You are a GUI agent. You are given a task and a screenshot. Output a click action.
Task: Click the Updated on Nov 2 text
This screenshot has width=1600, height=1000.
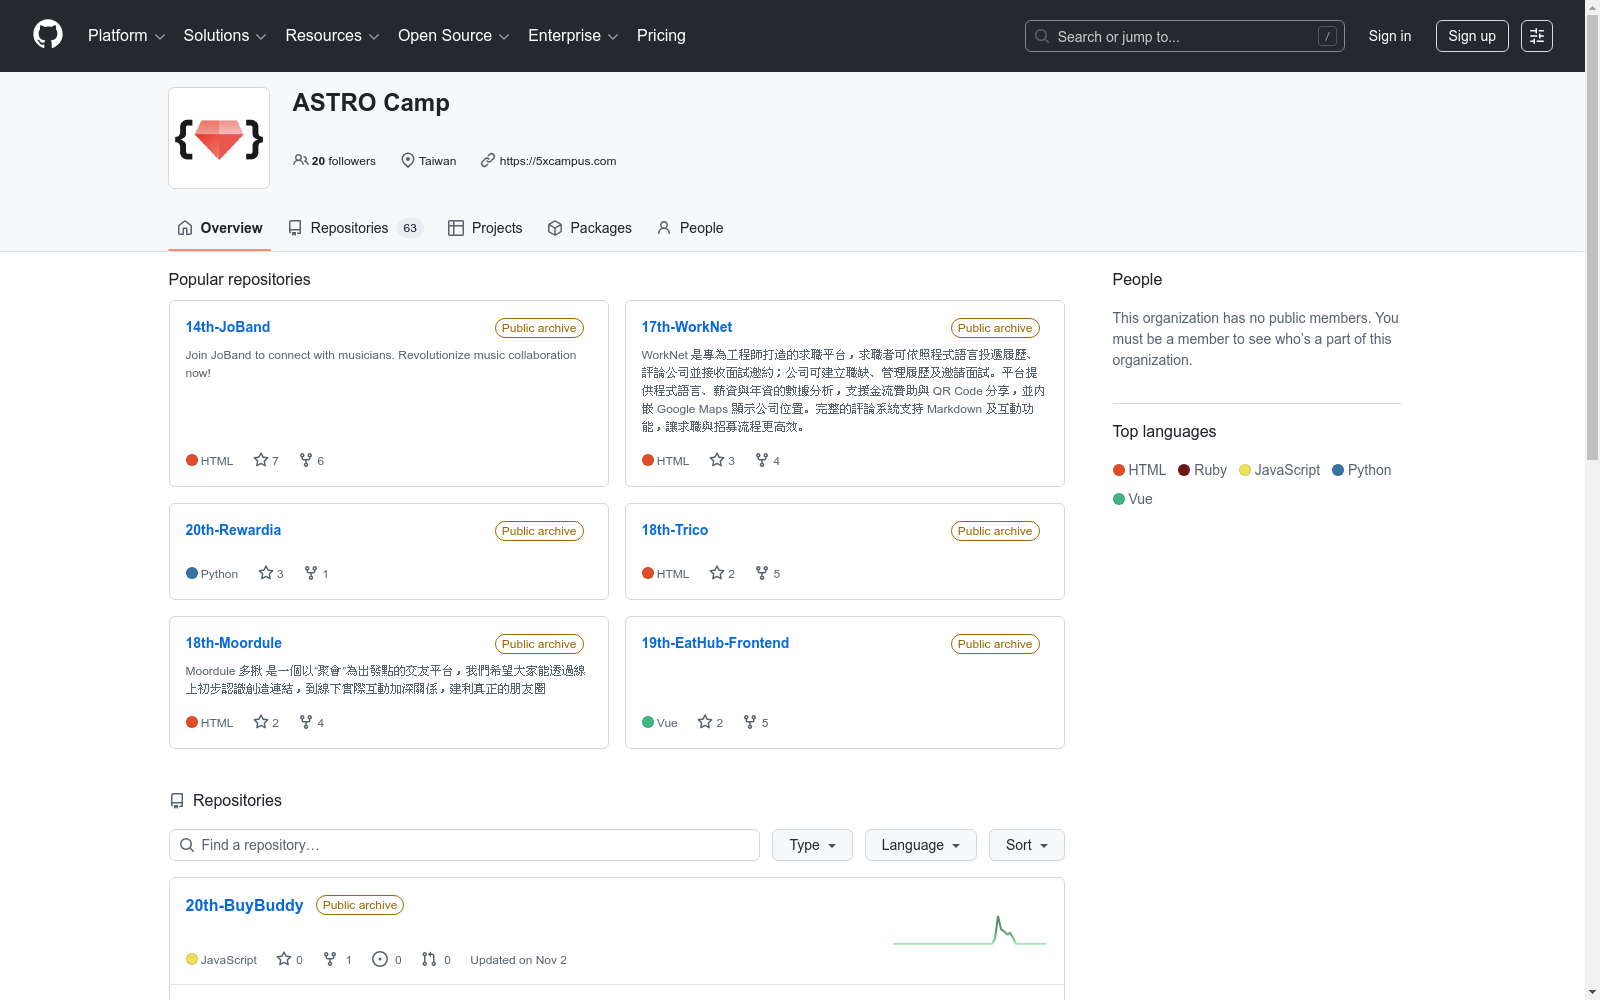518,960
